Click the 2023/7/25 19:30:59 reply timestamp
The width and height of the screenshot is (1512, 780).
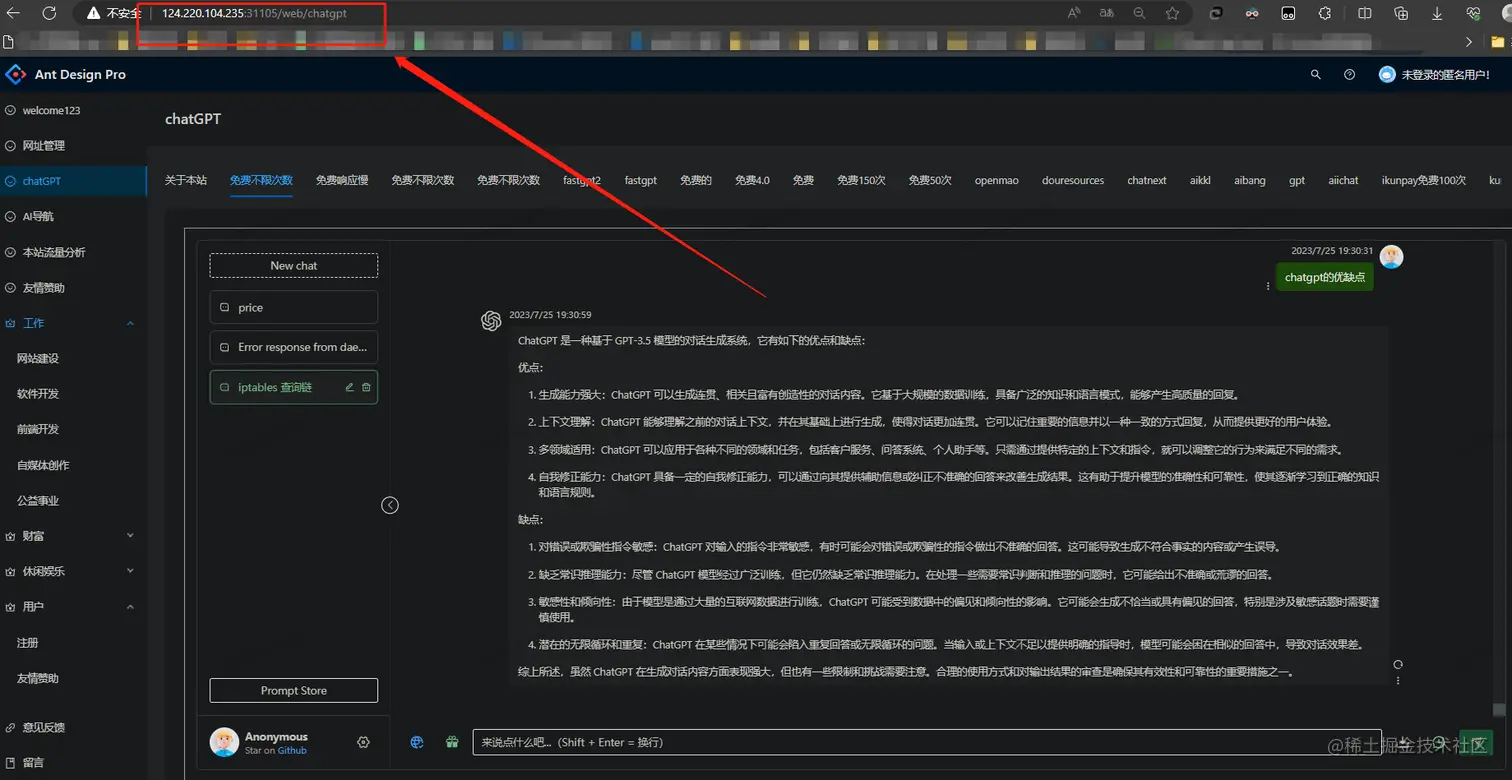click(x=550, y=315)
